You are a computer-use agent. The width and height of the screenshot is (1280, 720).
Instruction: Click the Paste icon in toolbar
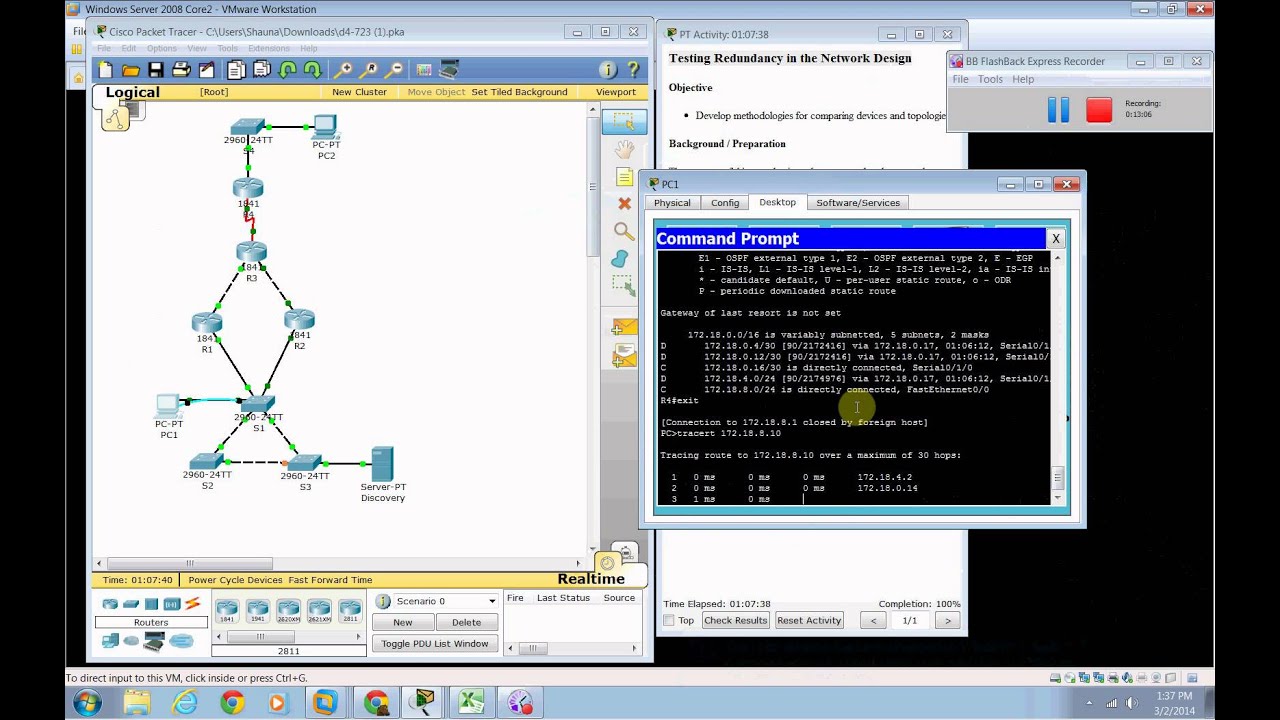tap(261, 70)
